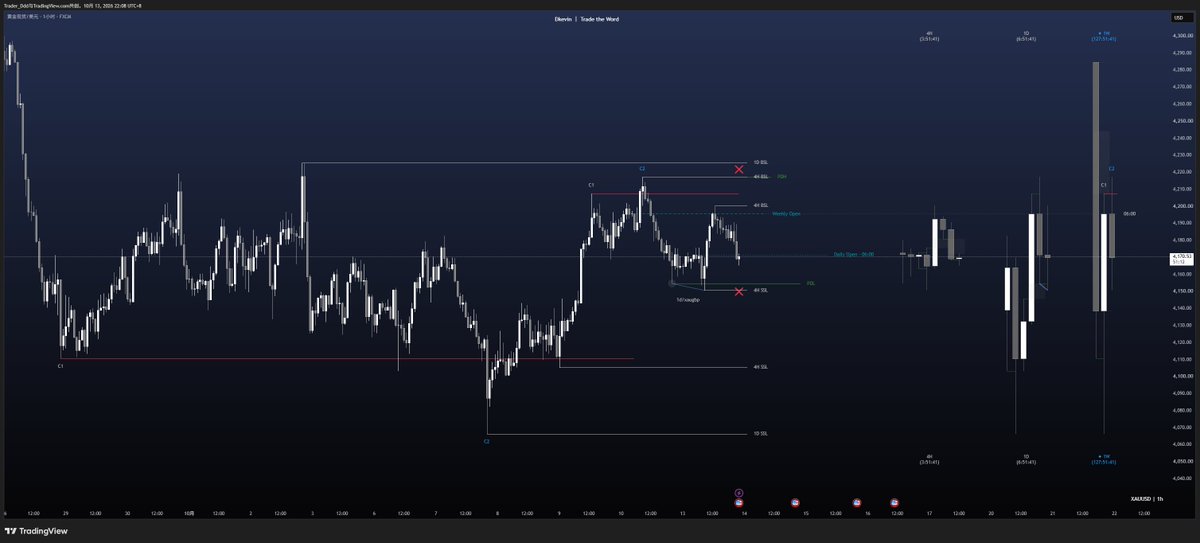Viewport: 1200px width, 543px height.
Task: Click the blue 1W timer label at top
Action: click(1104, 36)
